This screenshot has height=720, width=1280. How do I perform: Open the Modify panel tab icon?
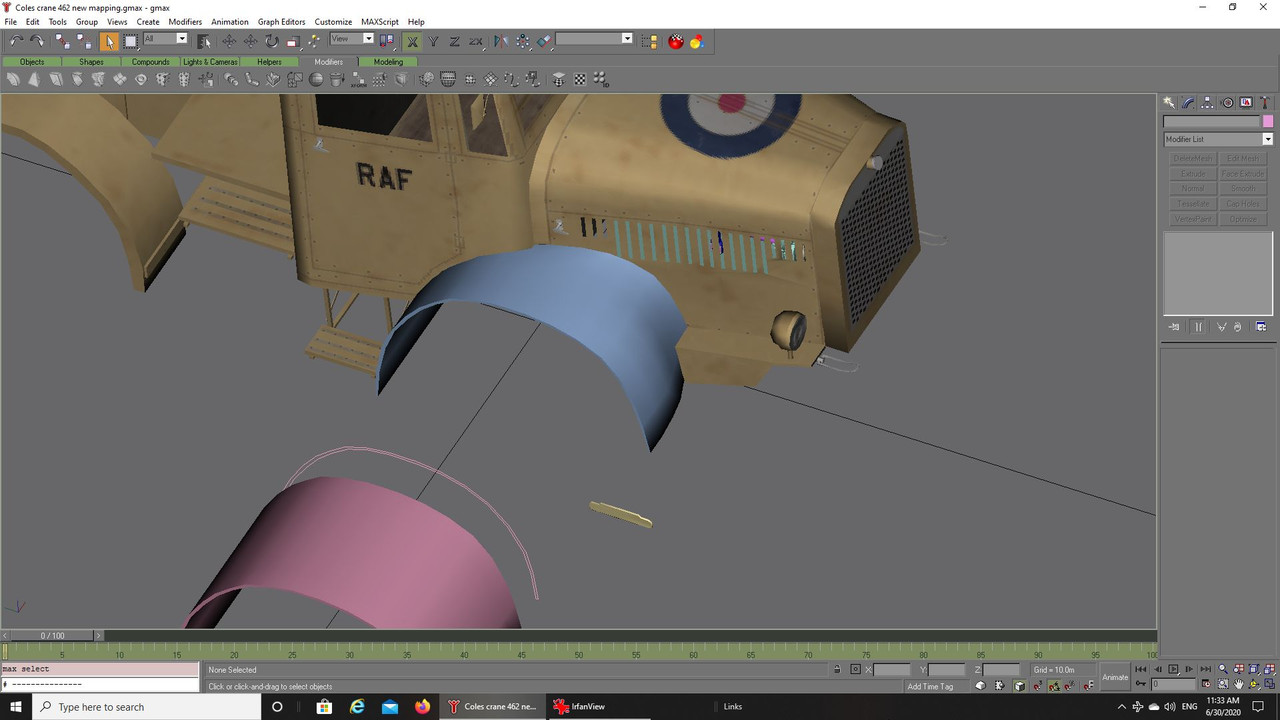(1188, 103)
